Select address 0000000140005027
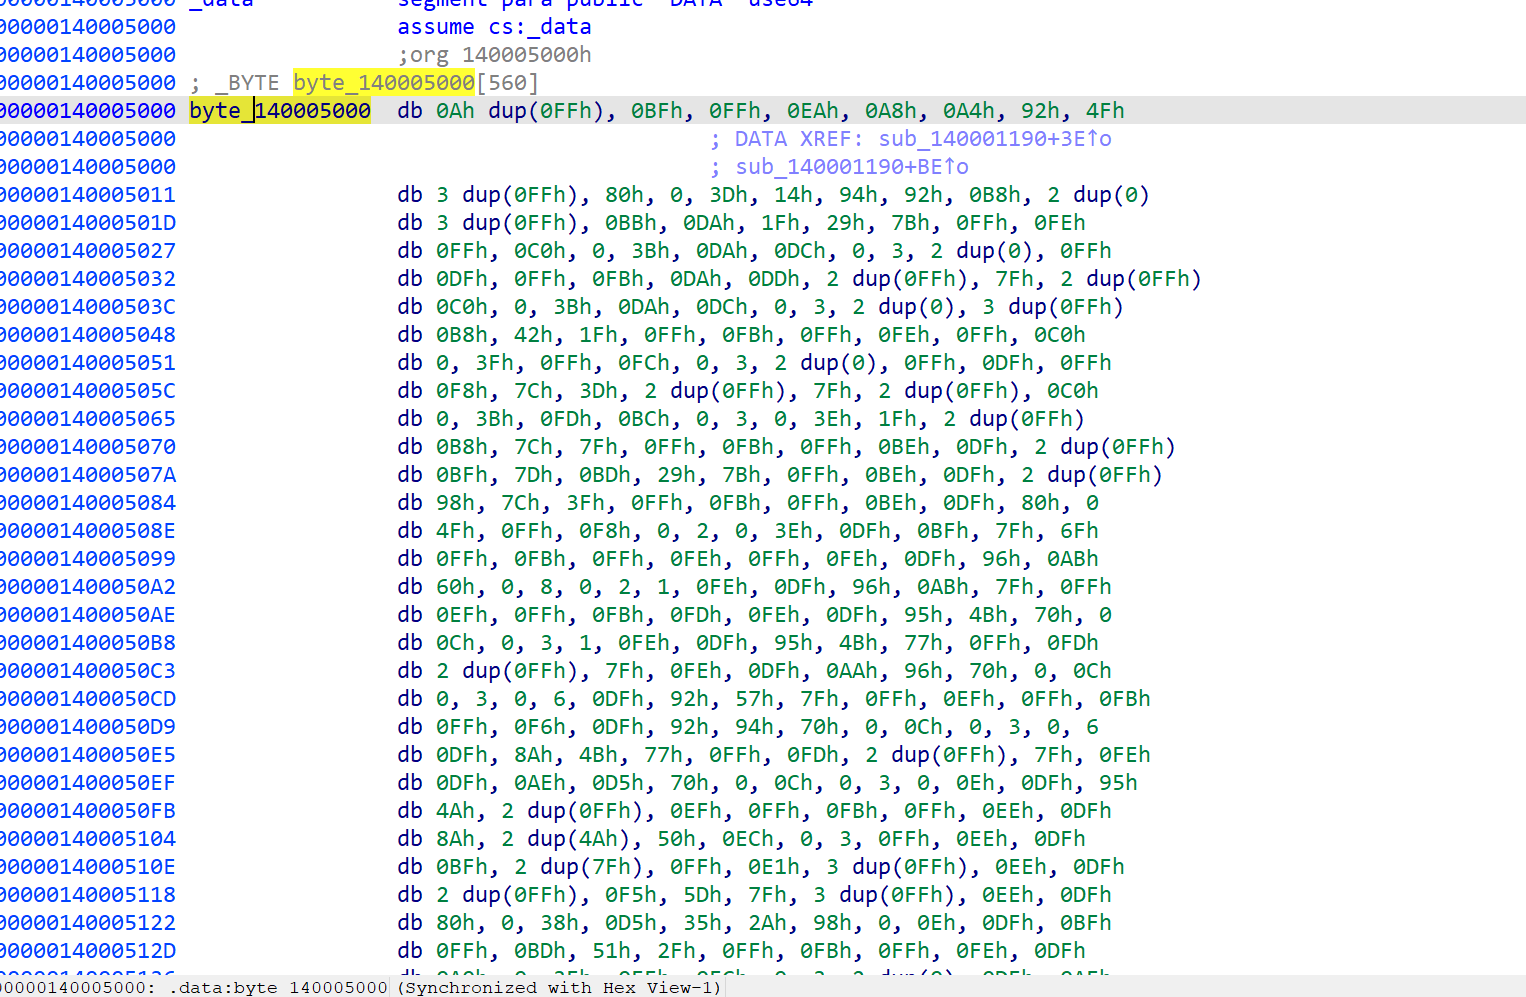Image resolution: width=1526 pixels, height=997 pixels. click(x=88, y=251)
